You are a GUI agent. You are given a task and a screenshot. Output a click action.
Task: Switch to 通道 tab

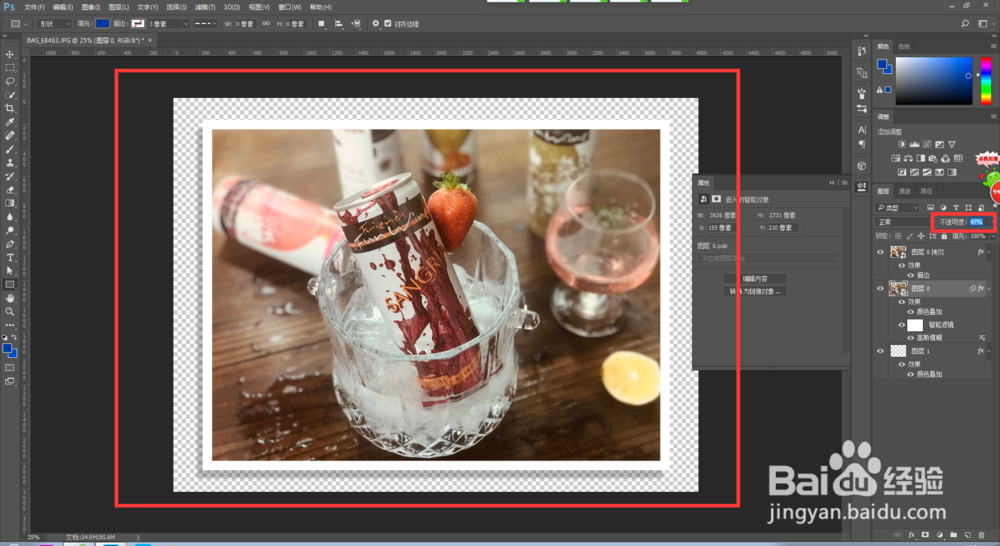pyautogui.click(x=904, y=191)
